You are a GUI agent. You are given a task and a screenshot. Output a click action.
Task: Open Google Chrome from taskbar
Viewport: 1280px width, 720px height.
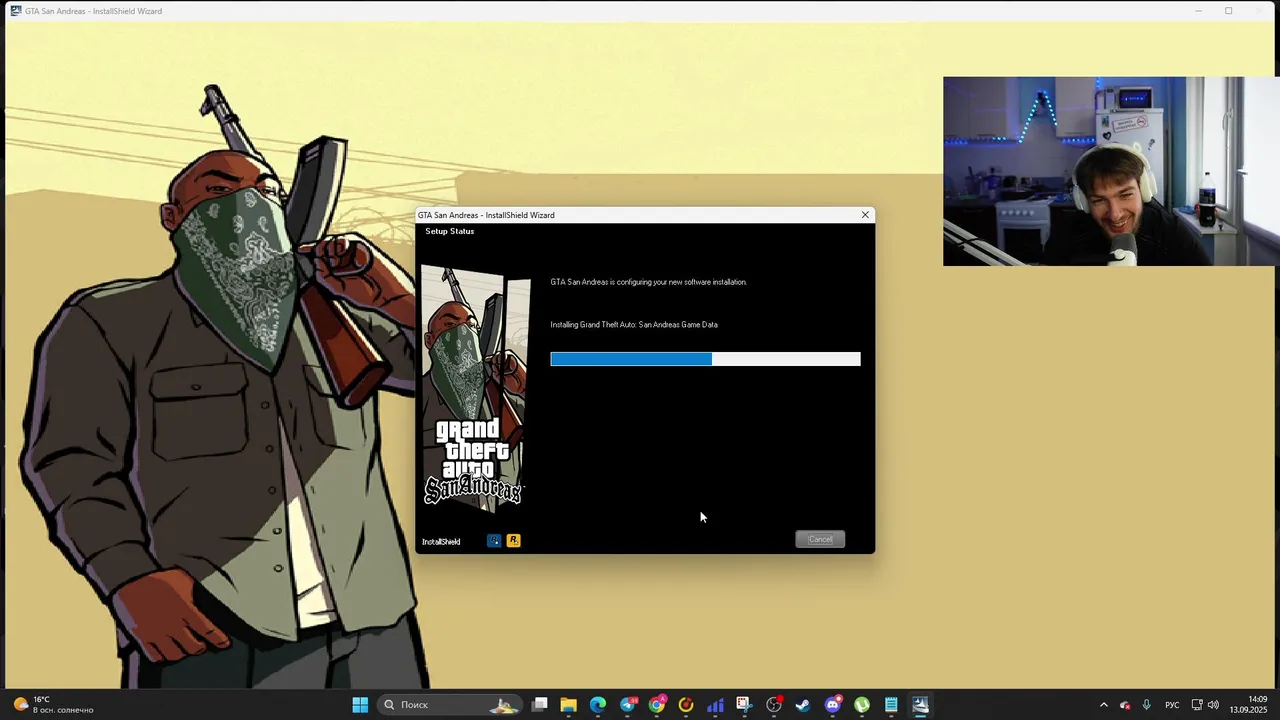(x=657, y=705)
